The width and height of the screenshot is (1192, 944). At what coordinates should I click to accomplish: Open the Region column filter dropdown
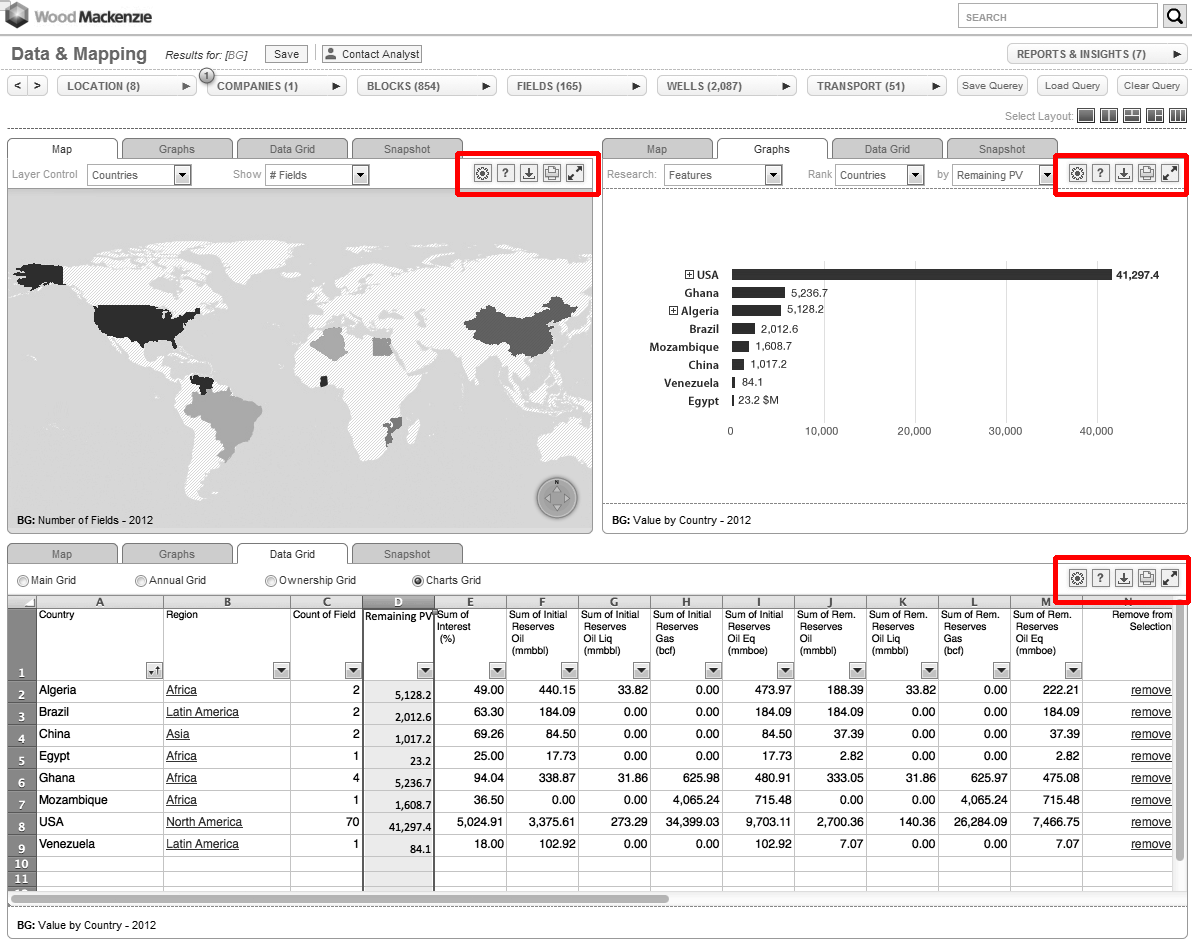(x=281, y=670)
